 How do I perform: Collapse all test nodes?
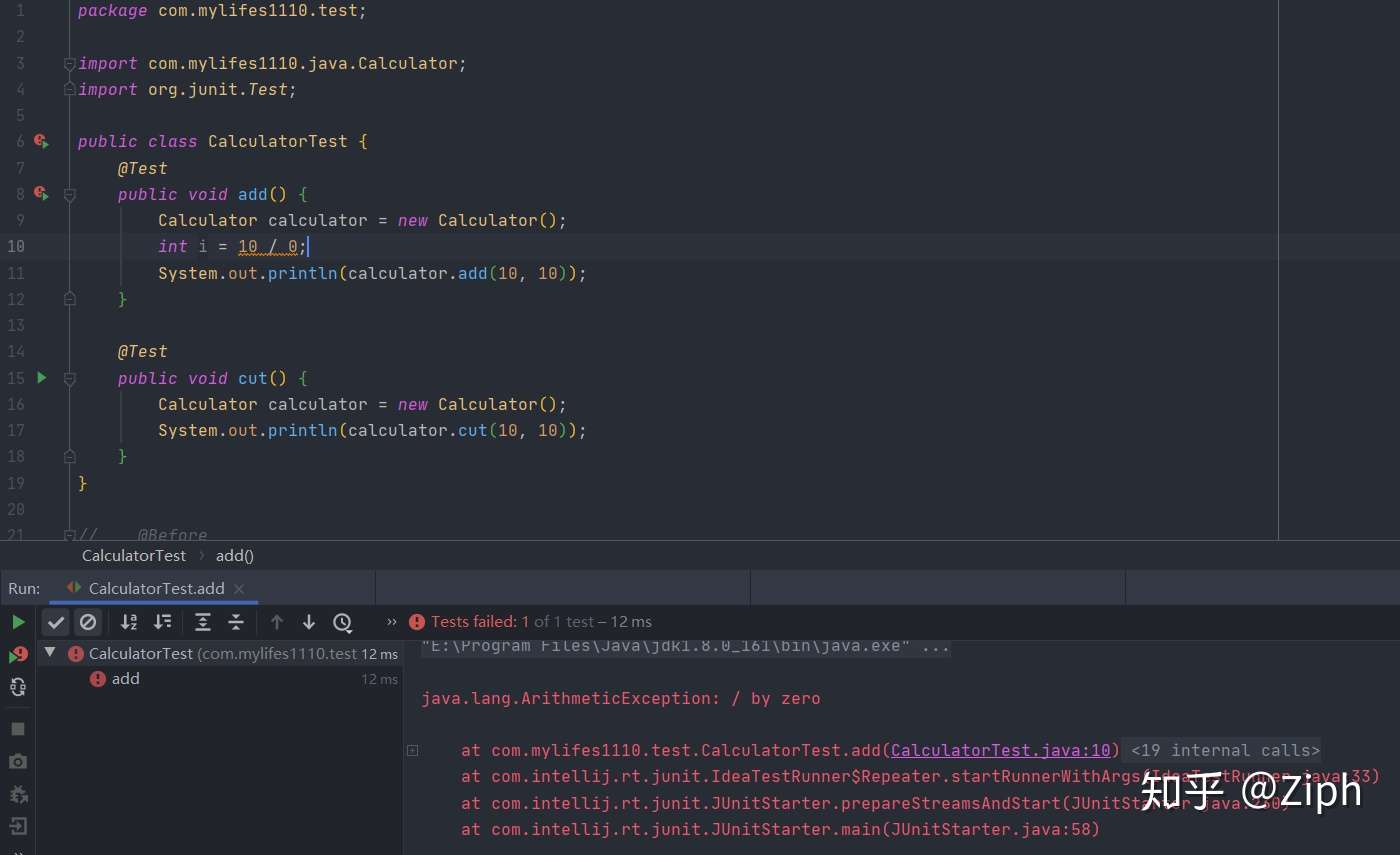(x=236, y=622)
